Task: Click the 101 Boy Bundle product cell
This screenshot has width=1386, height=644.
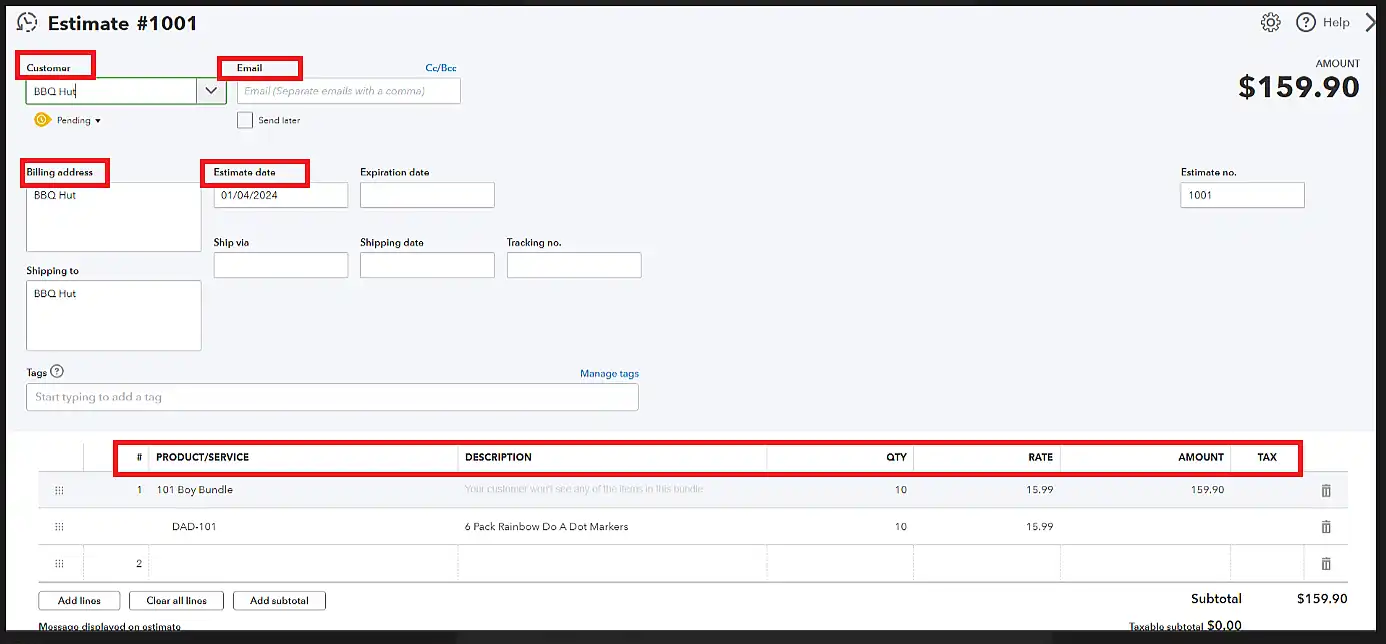Action: point(303,490)
